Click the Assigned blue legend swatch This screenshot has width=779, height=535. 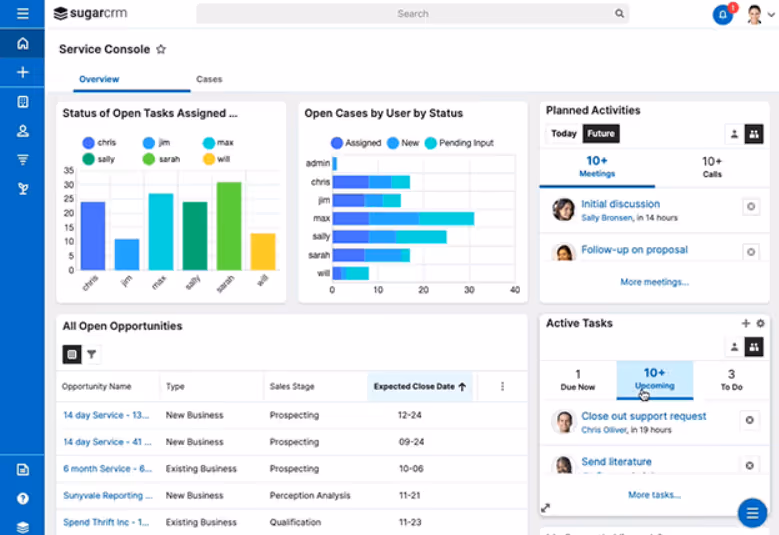click(337, 143)
